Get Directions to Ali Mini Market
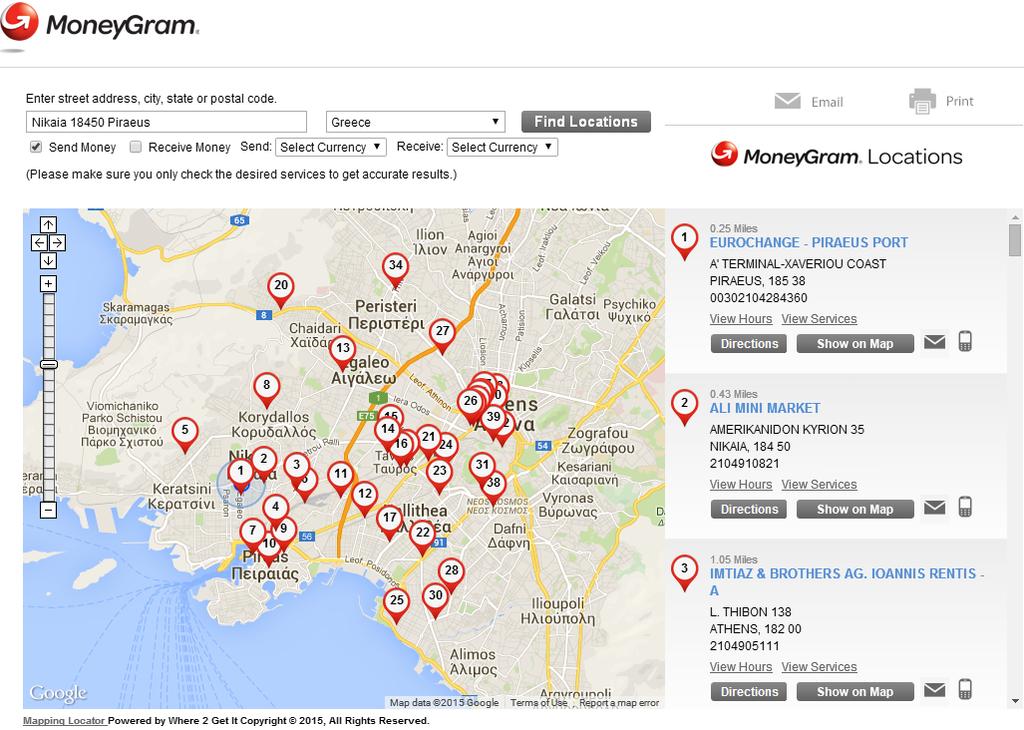Image resolution: width=1024 pixels, height=730 pixels. pyautogui.click(x=749, y=509)
